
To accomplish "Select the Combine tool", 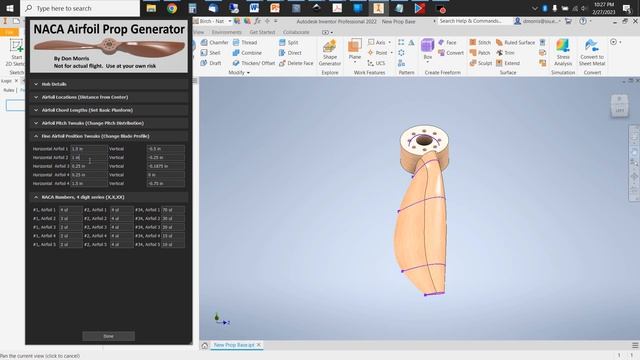I will (x=247, y=53).
